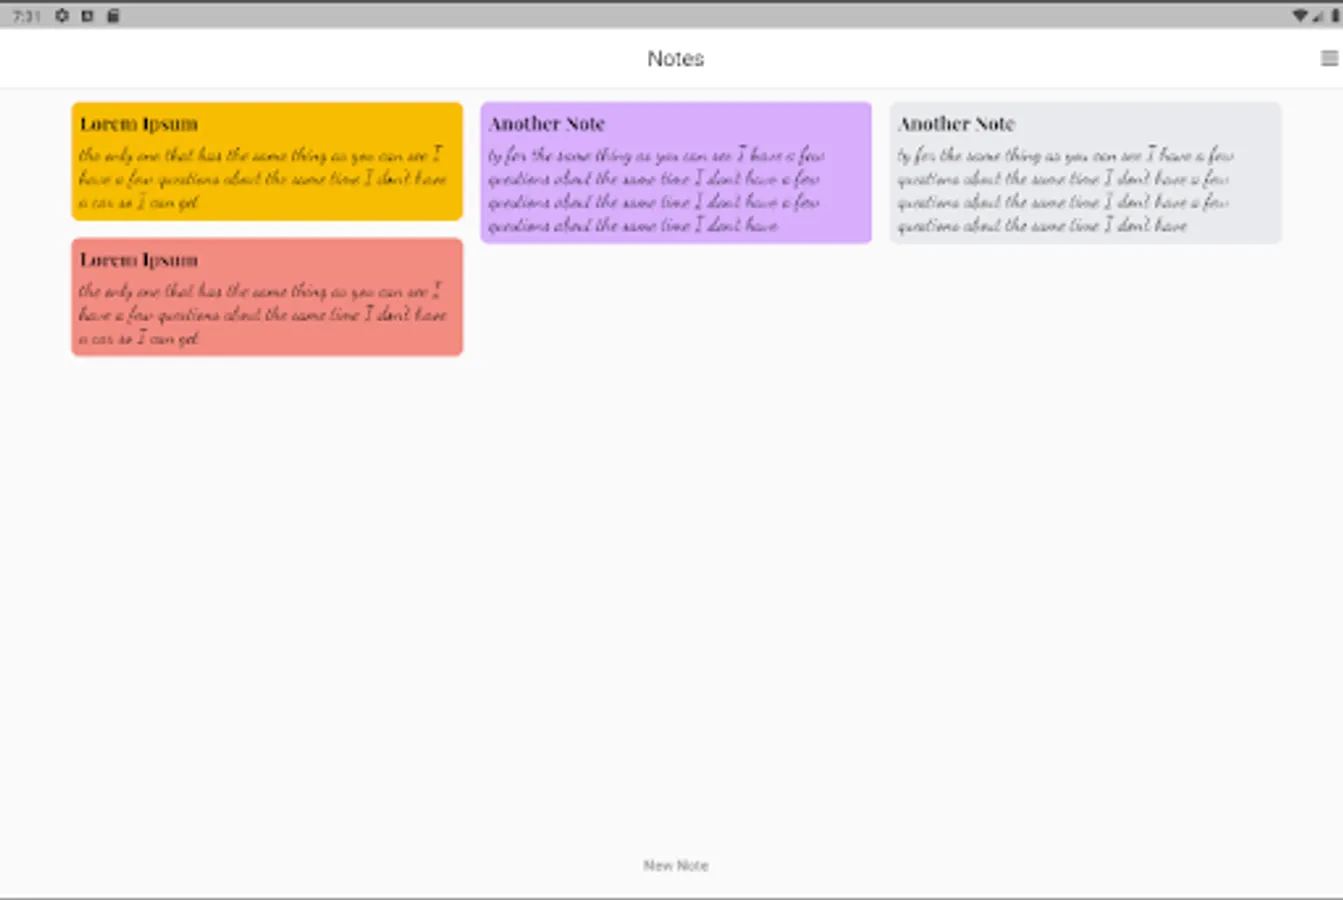The width and height of the screenshot is (1343, 900).
Task: Tap the settings gear in the status bar
Action: [62, 15]
